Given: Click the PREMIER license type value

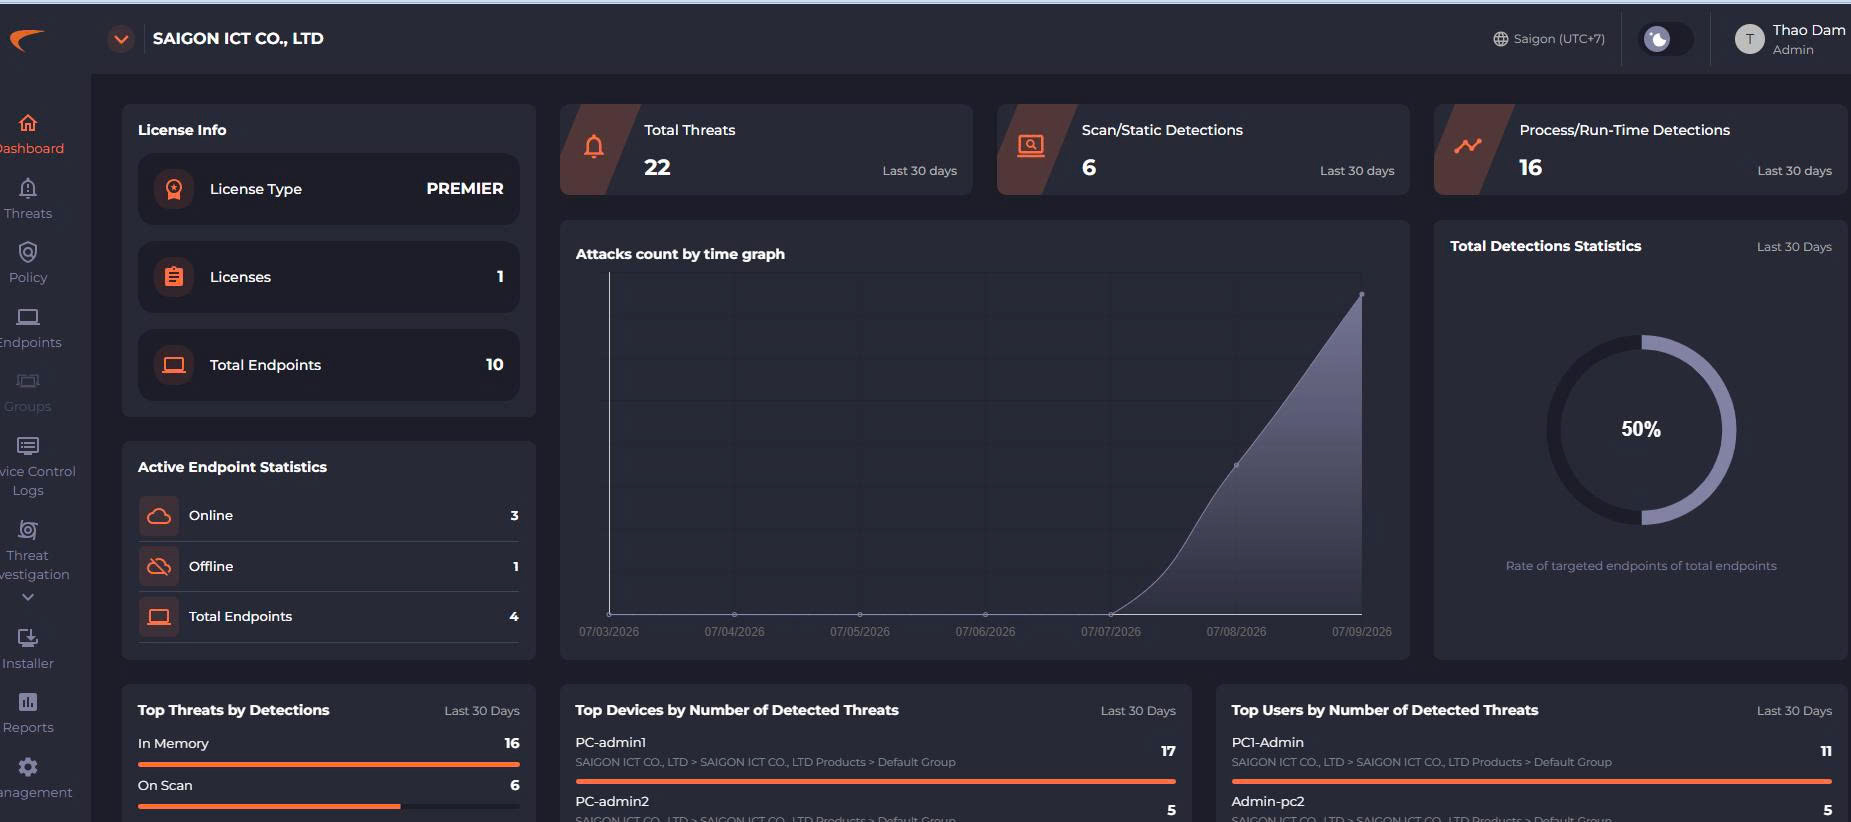Looking at the screenshot, I should pos(465,189).
